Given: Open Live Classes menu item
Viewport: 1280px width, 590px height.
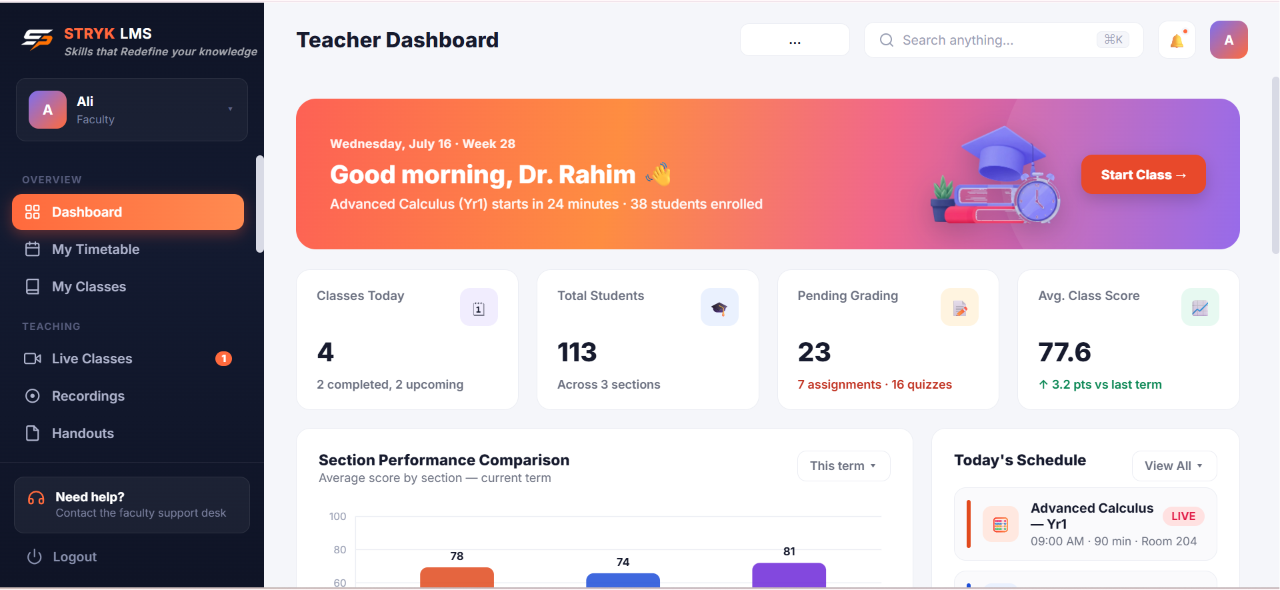Looking at the screenshot, I should pos(128,358).
